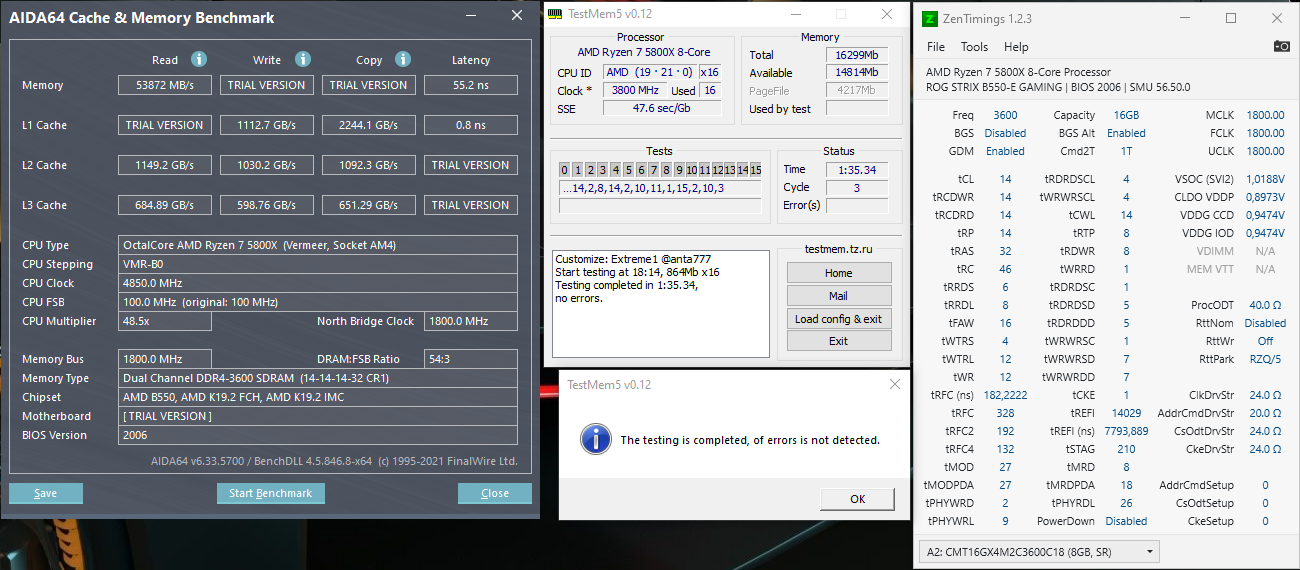This screenshot has width=1300, height=570.
Task: Click the Close button in AIDA64
Action: click(495, 493)
